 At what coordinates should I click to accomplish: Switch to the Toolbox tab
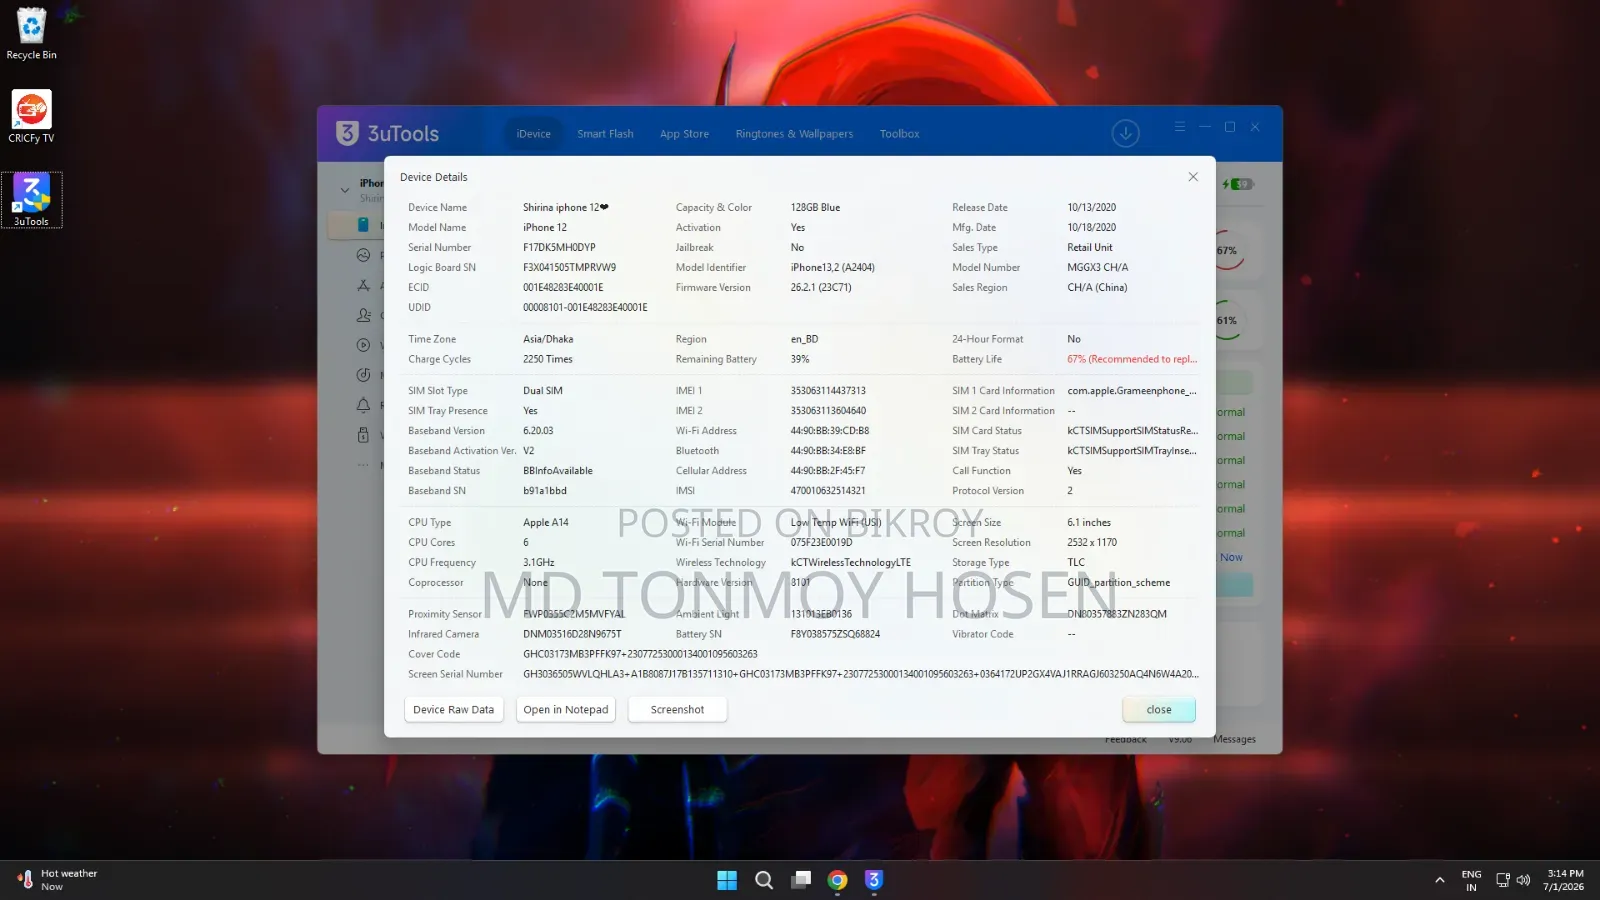(x=899, y=134)
